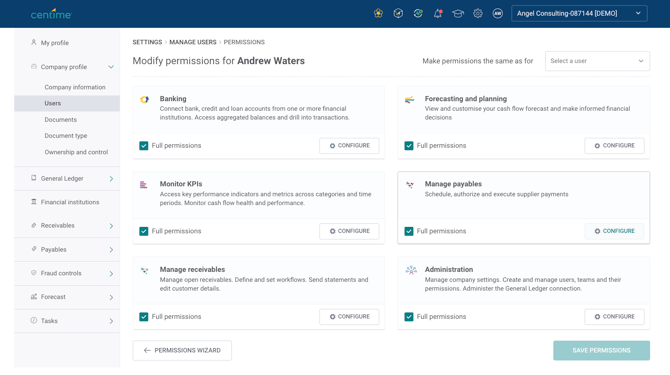Click the Manage payables card title
Image resolution: width=670 pixels, height=375 pixels.
coord(453,184)
